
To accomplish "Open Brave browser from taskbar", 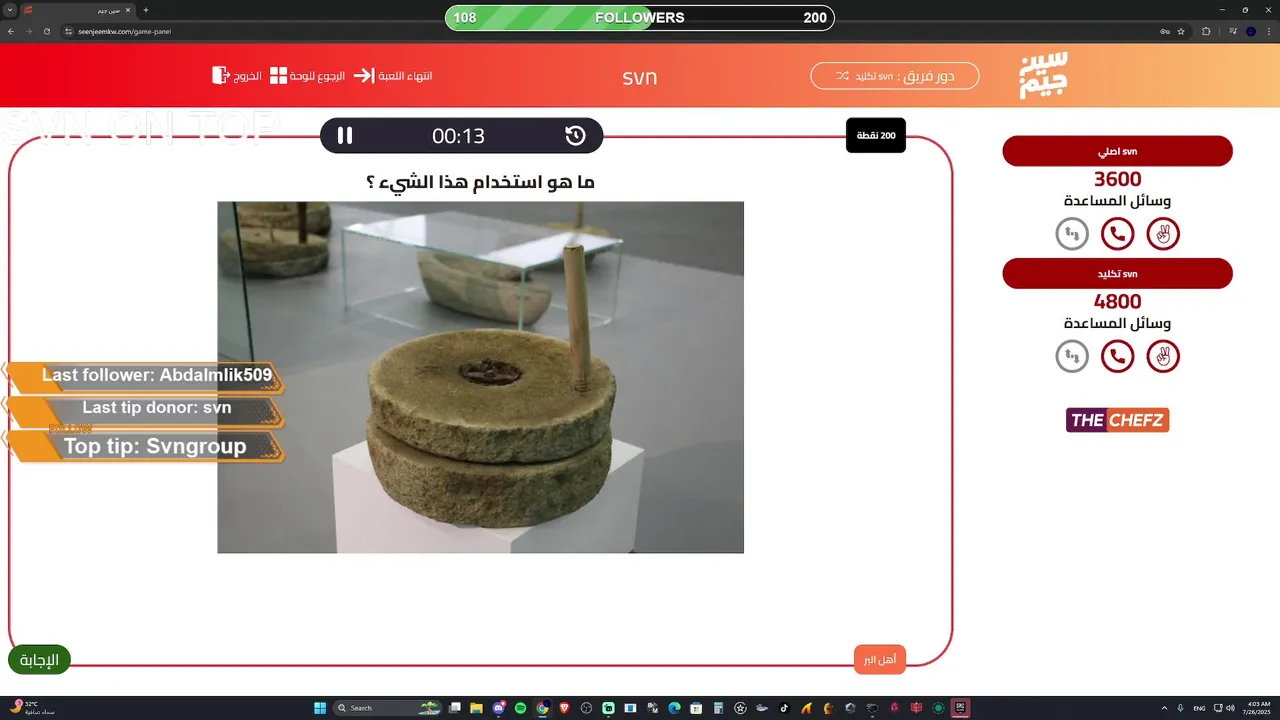I will click(565, 708).
